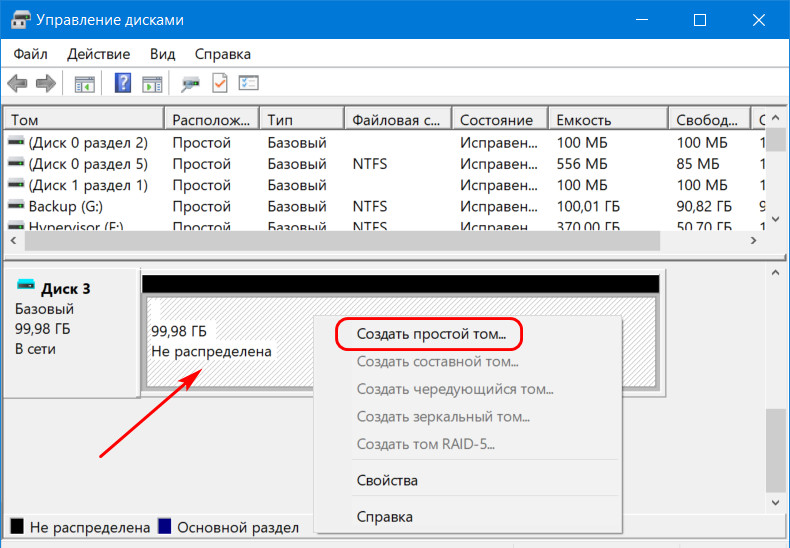Sort by the Файловая с... column header
The height and width of the screenshot is (548, 790).
(x=398, y=119)
